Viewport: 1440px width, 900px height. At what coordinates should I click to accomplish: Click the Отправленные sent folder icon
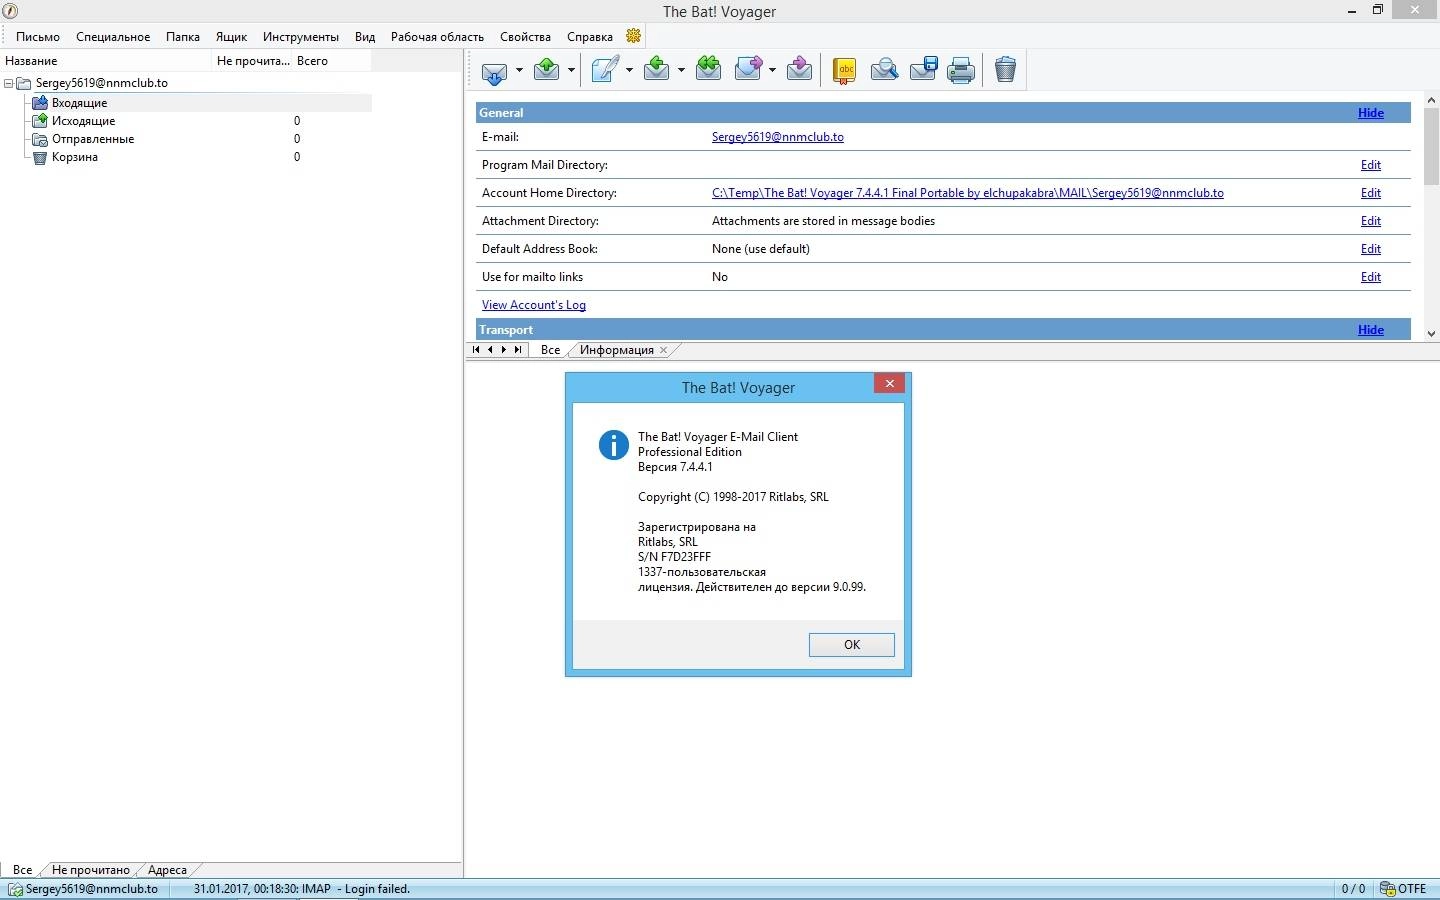tap(40, 139)
